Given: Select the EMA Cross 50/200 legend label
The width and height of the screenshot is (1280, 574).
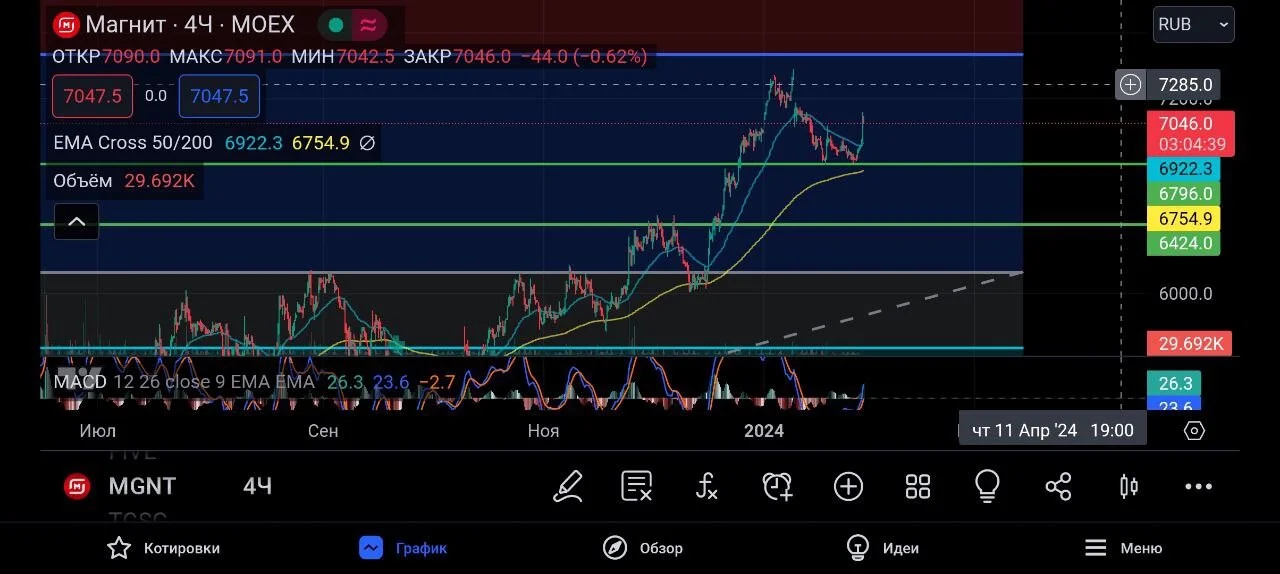Looking at the screenshot, I should pos(133,143).
